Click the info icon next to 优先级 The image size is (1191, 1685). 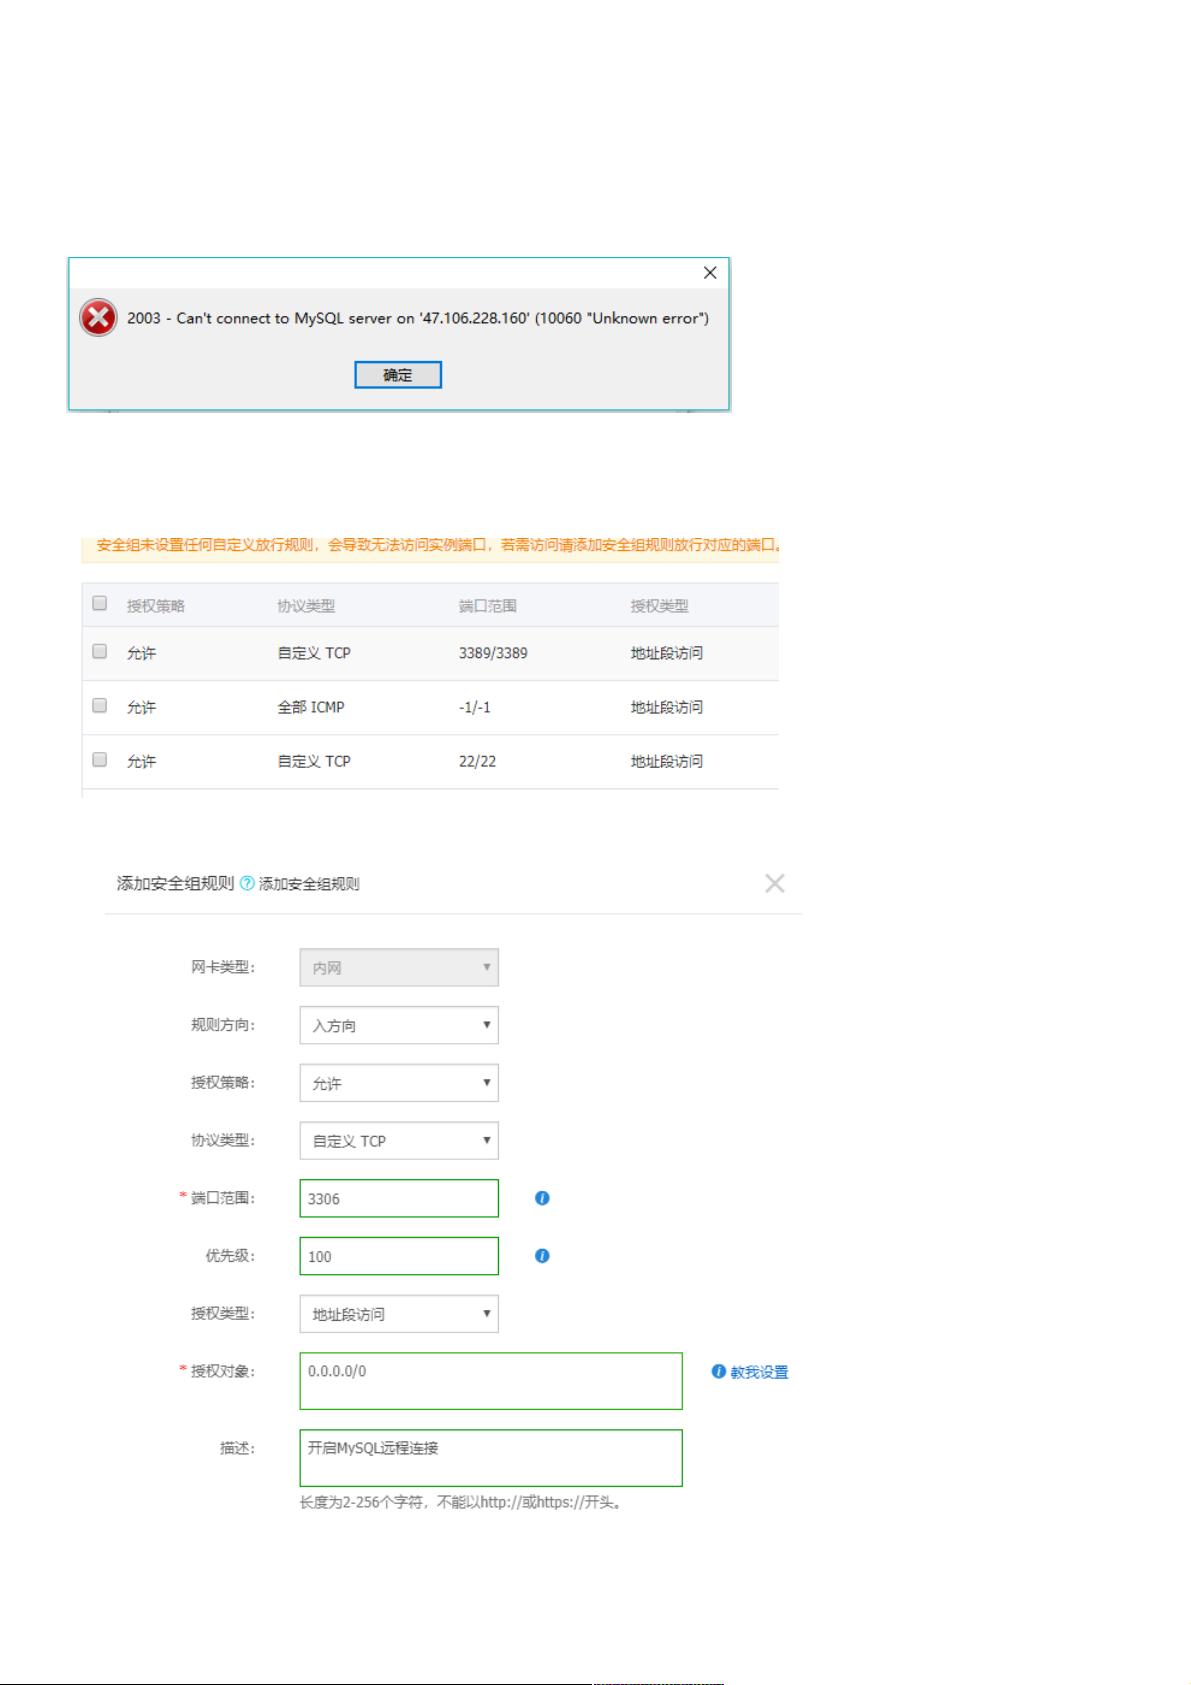pos(542,1256)
